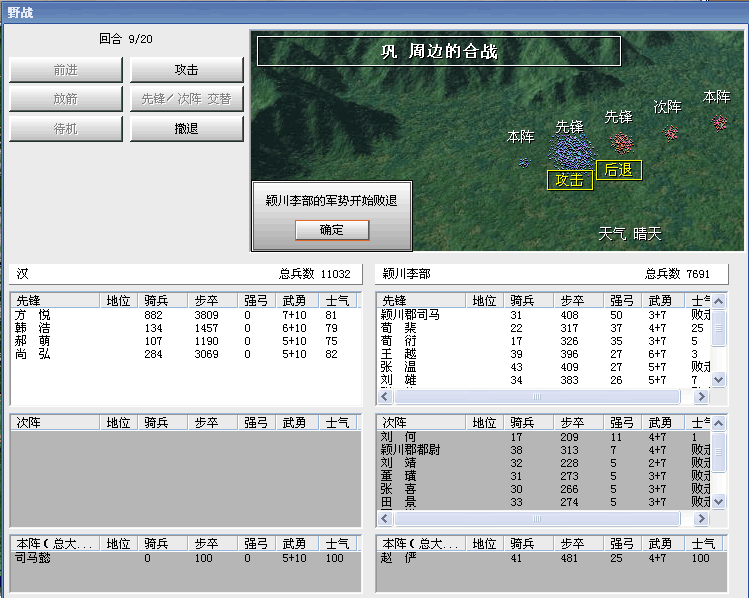Click 士气 header in Han 先锋 table
The width and height of the screenshot is (749, 598).
[337, 300]
